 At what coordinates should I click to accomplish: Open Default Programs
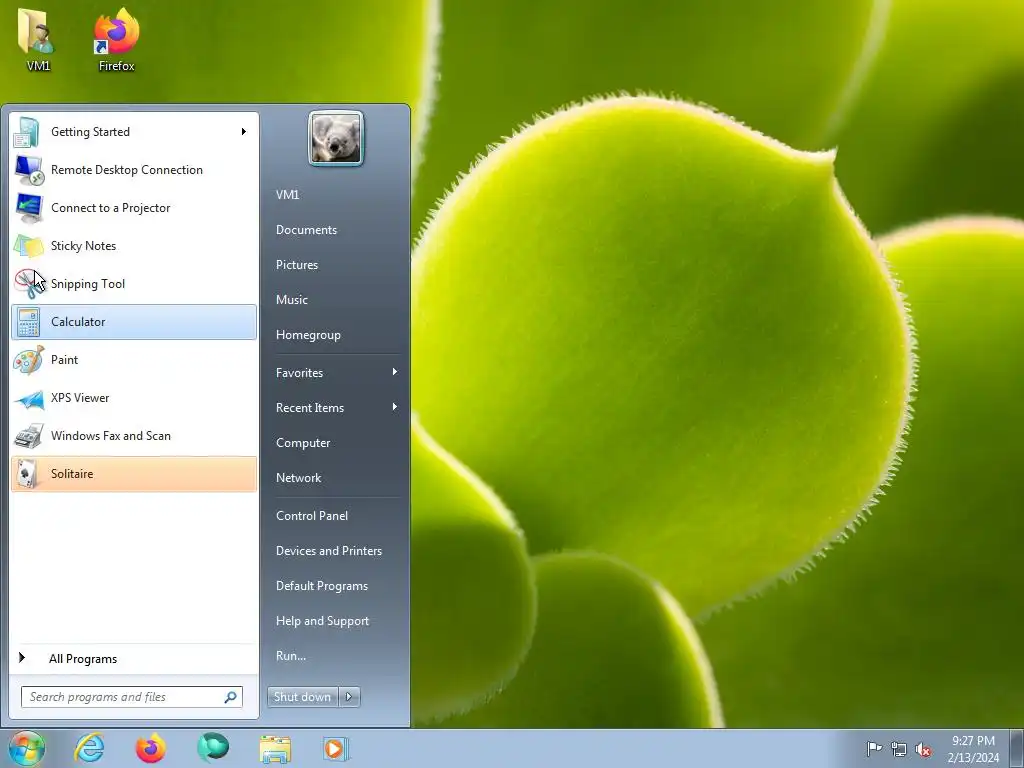click(322, 586)
